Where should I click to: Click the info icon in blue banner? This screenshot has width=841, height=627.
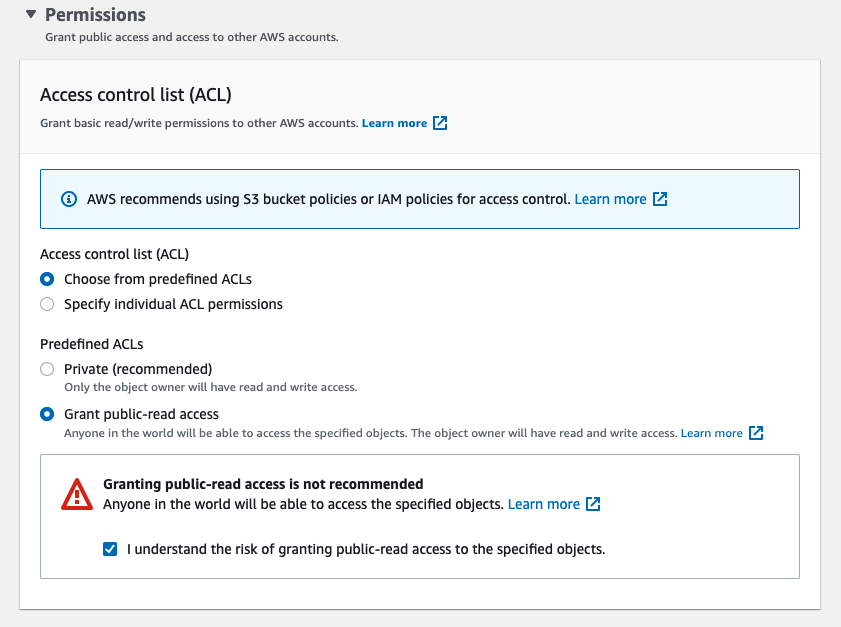pyautogui.click(x=69, y=199)
